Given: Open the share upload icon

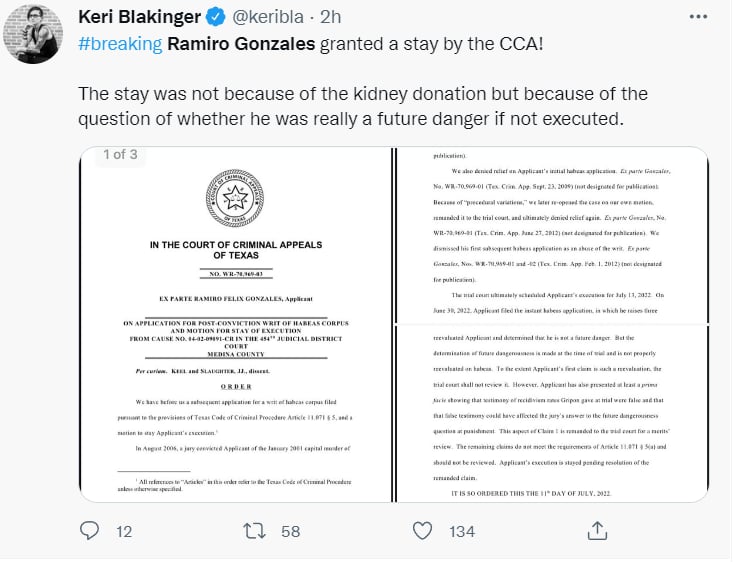Looking at the screenshot, I should pyautogui.click(x=597, y=531).
